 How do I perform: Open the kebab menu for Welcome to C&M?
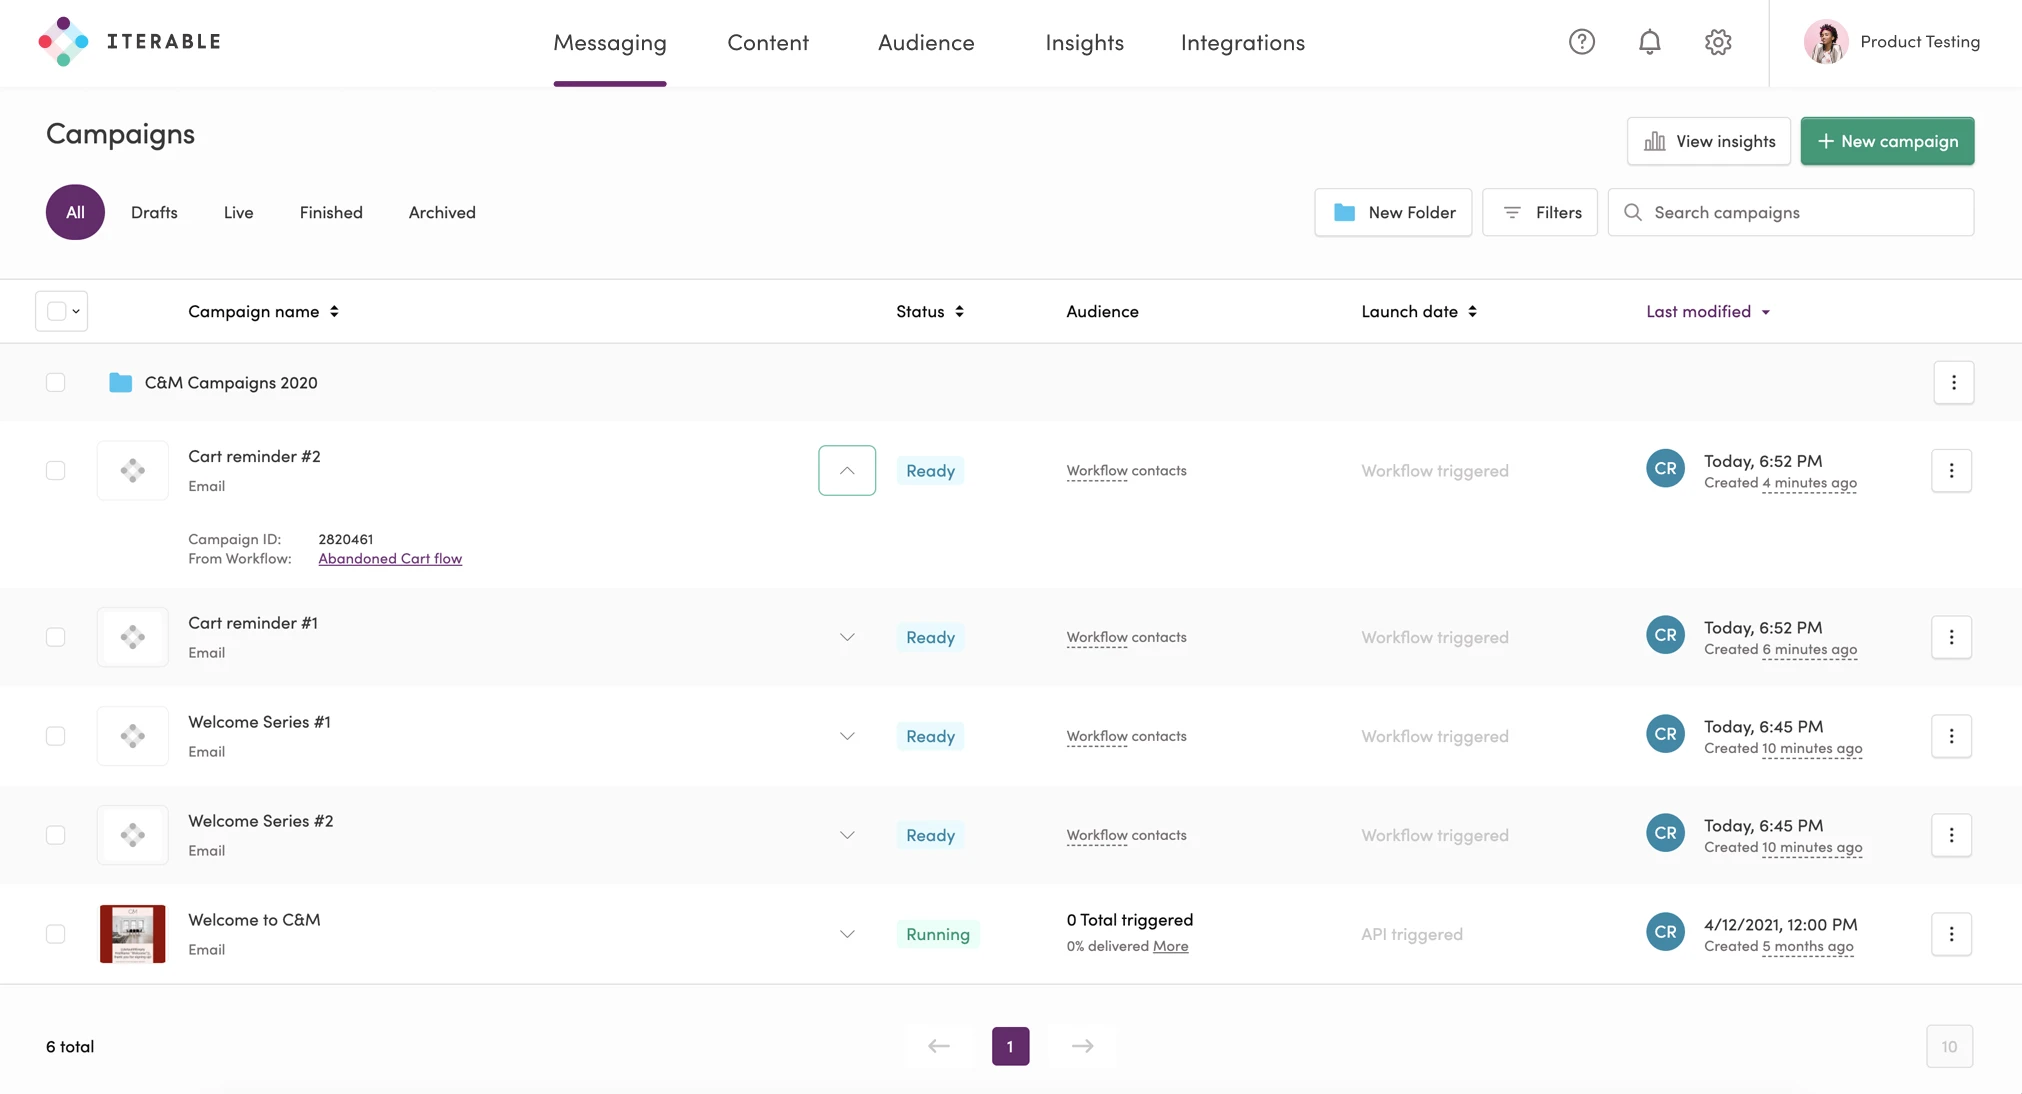coord(1951,933)
